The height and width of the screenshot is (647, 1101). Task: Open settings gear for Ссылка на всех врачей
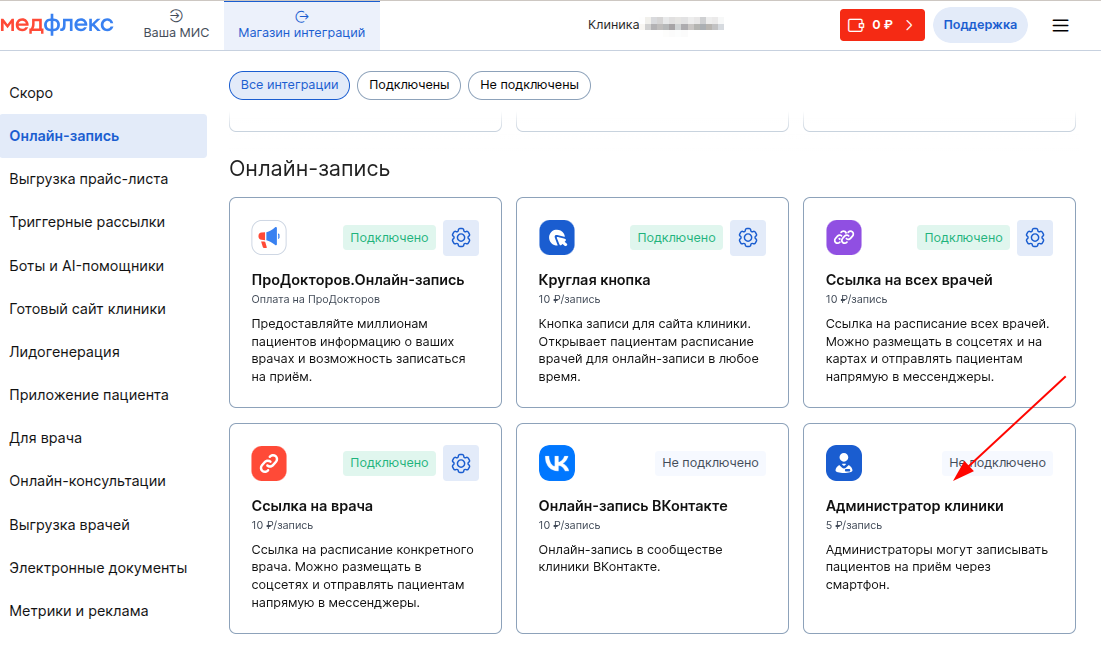click(1034, 238)
